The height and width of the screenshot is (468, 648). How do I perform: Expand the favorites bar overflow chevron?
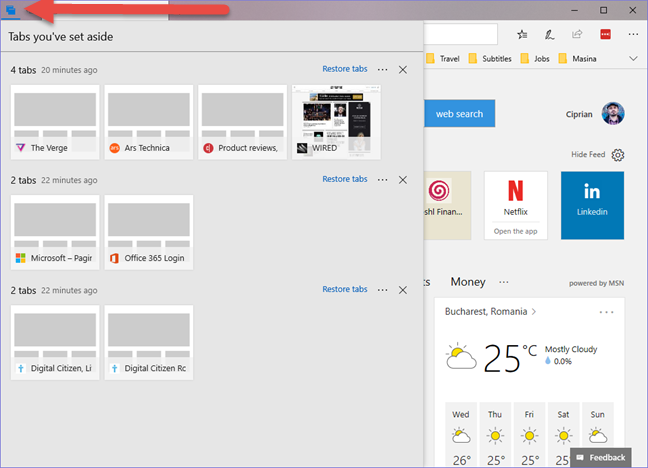(x=633, y=59)
